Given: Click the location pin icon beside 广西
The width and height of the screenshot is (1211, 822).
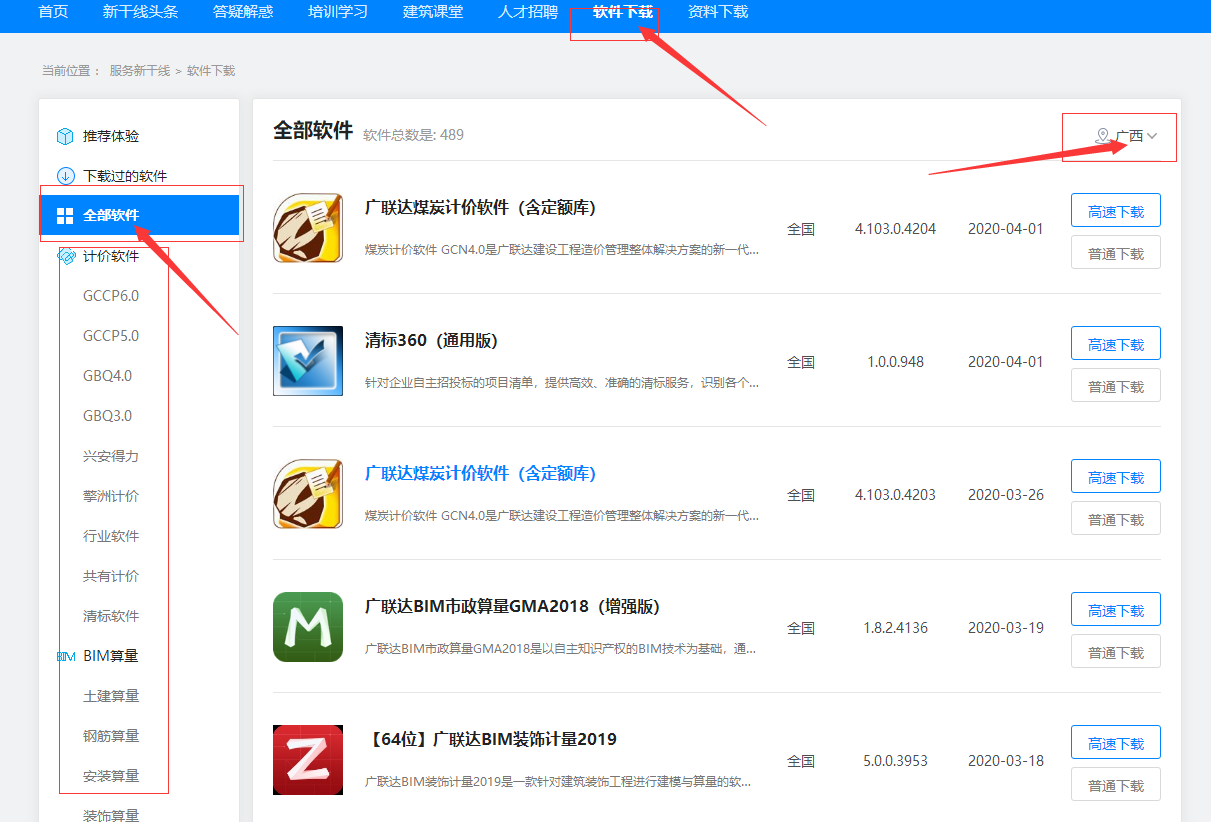Looking at the screenshot, I should [x=1102, y=136].
